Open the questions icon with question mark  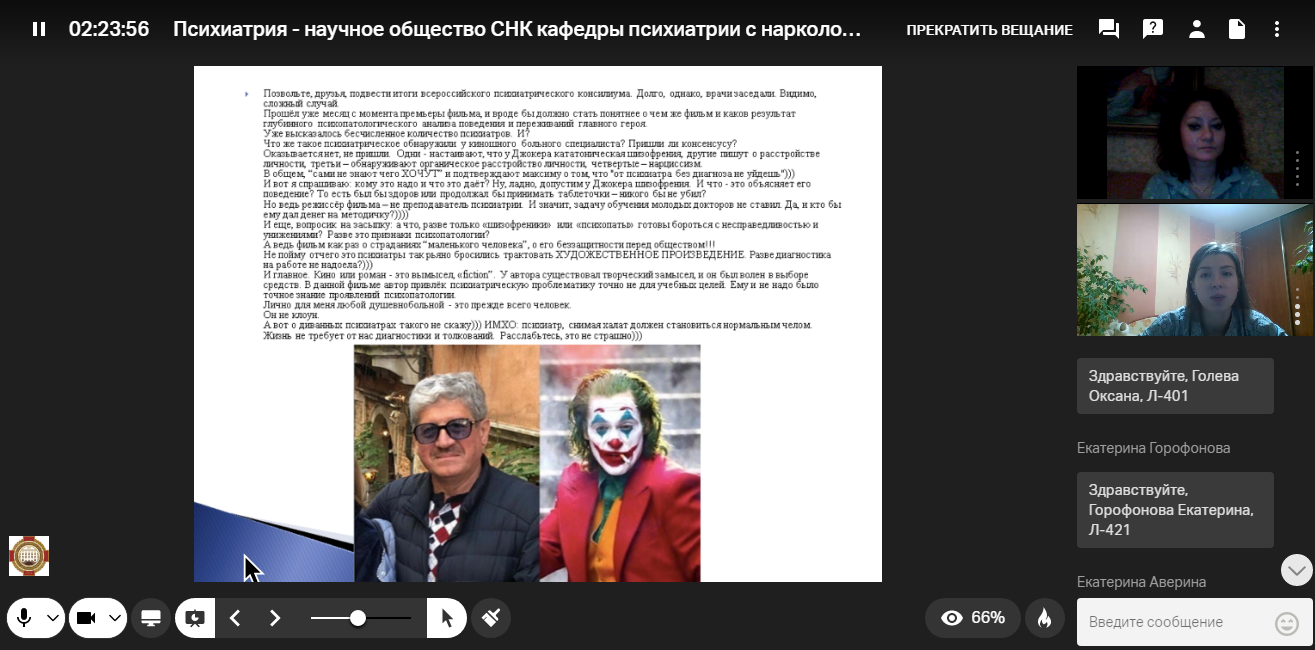coord(1153,29)
